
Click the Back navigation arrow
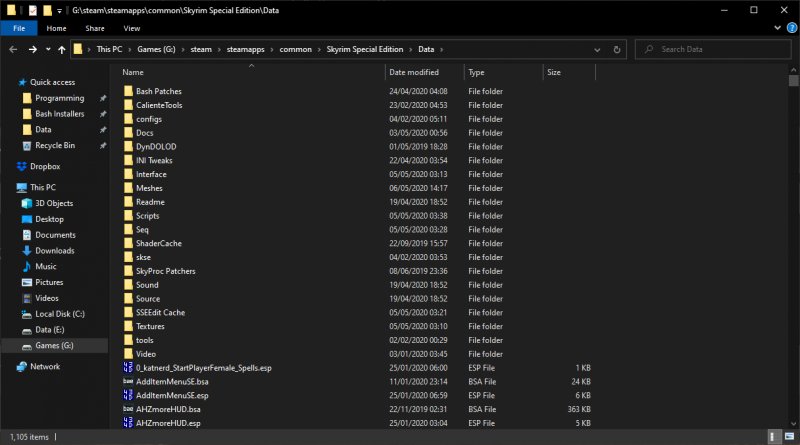pos(13,50)
